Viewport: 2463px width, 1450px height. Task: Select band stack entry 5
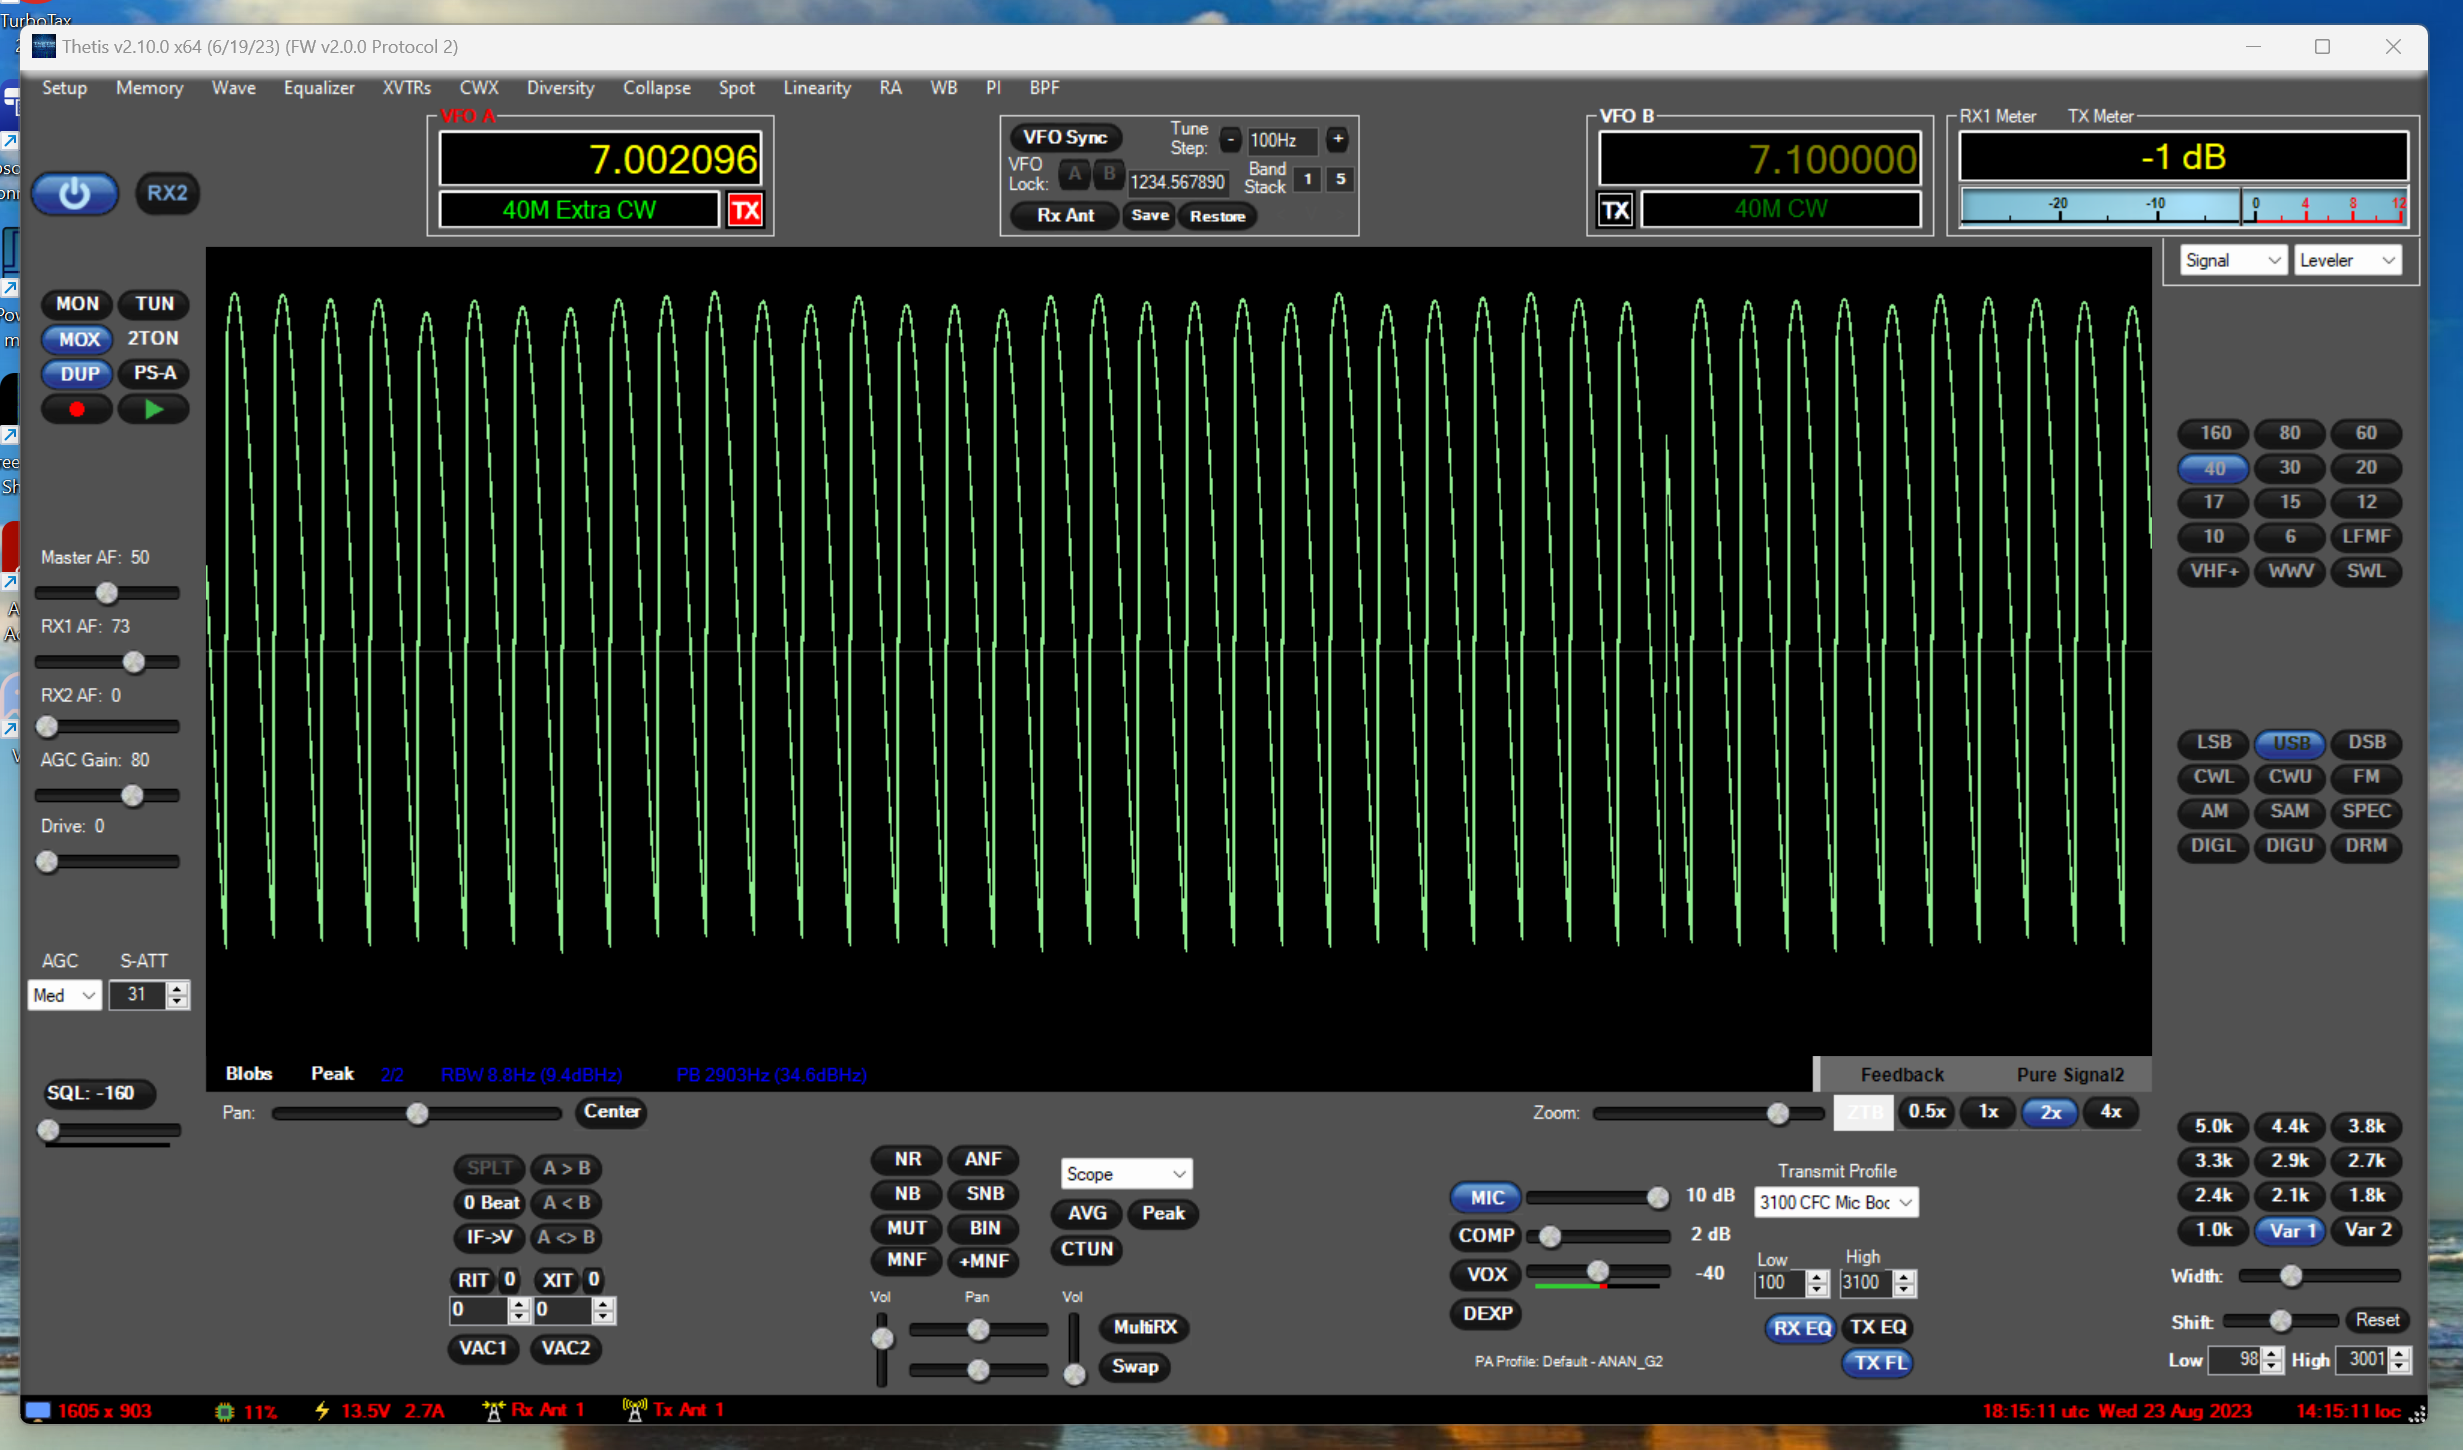tap(1340, 179)
